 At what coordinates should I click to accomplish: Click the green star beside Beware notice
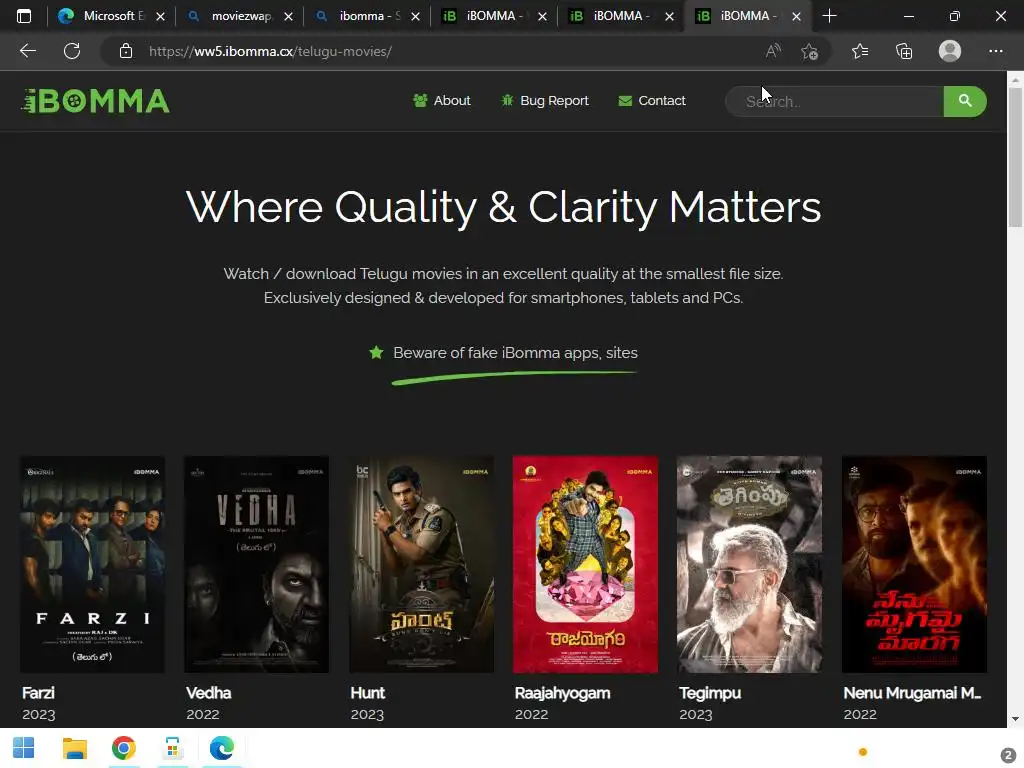376,353
